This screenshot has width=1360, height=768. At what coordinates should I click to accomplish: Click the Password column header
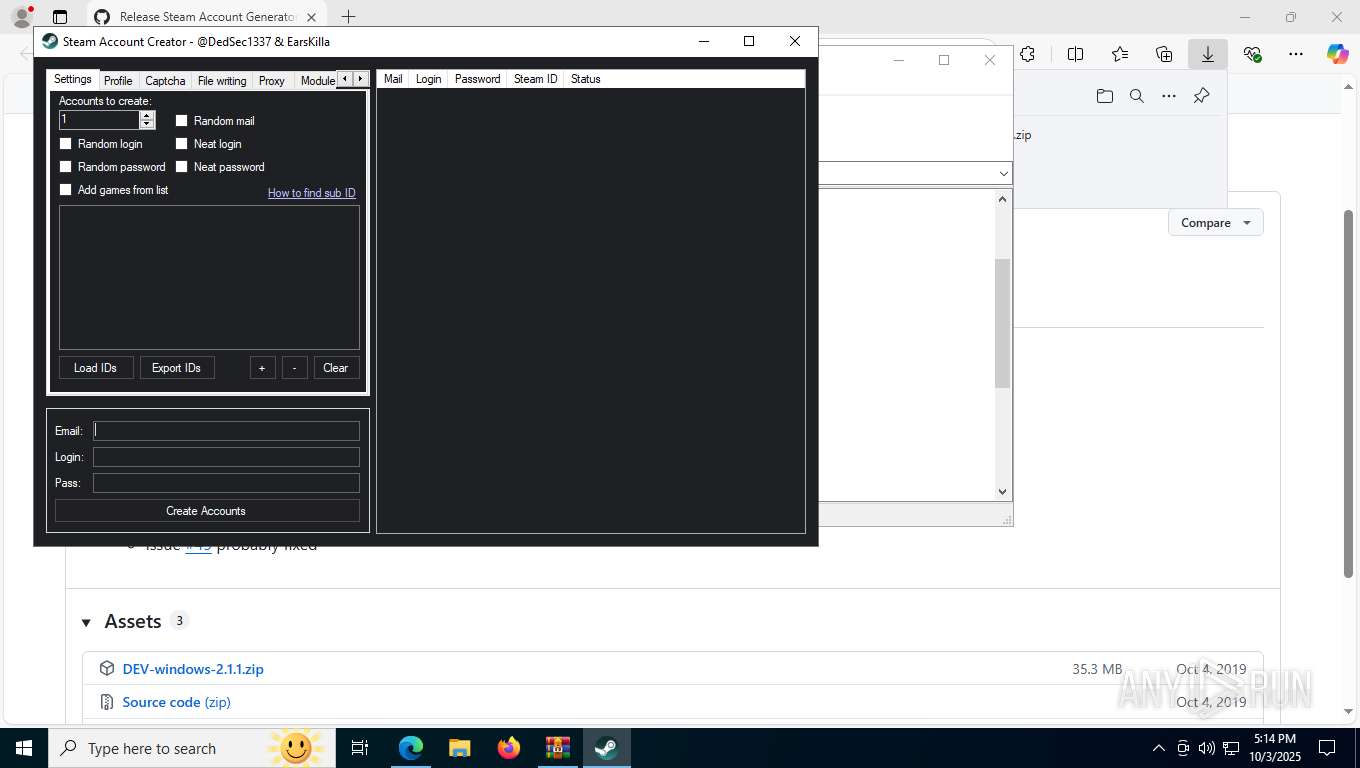pos(478,79)
